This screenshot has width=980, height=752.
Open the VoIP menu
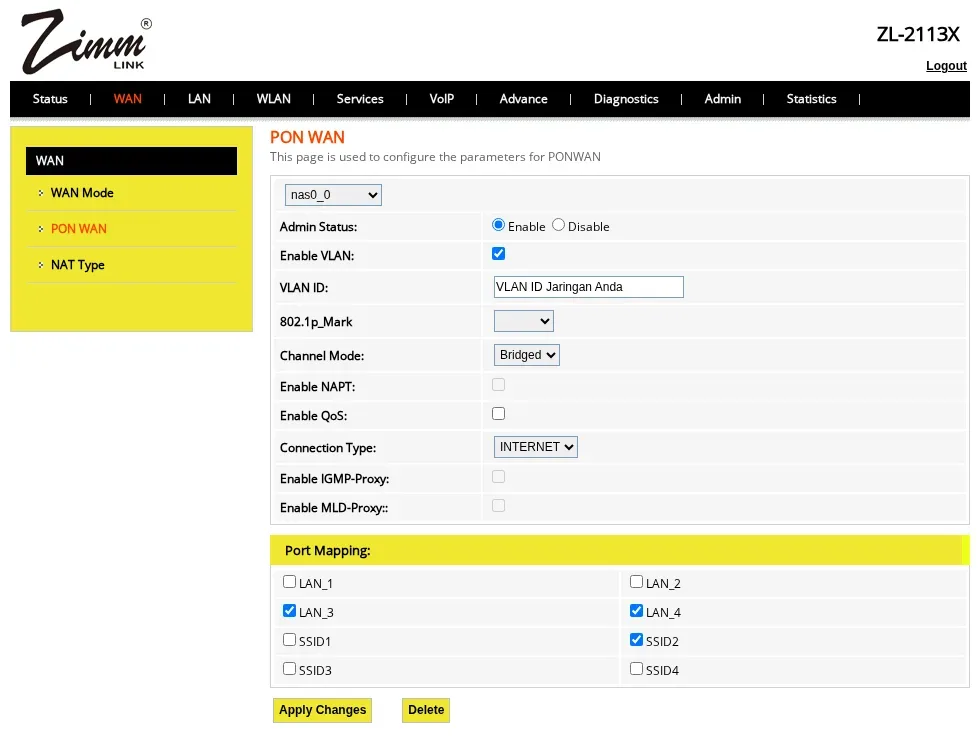[x=442, y=99]
